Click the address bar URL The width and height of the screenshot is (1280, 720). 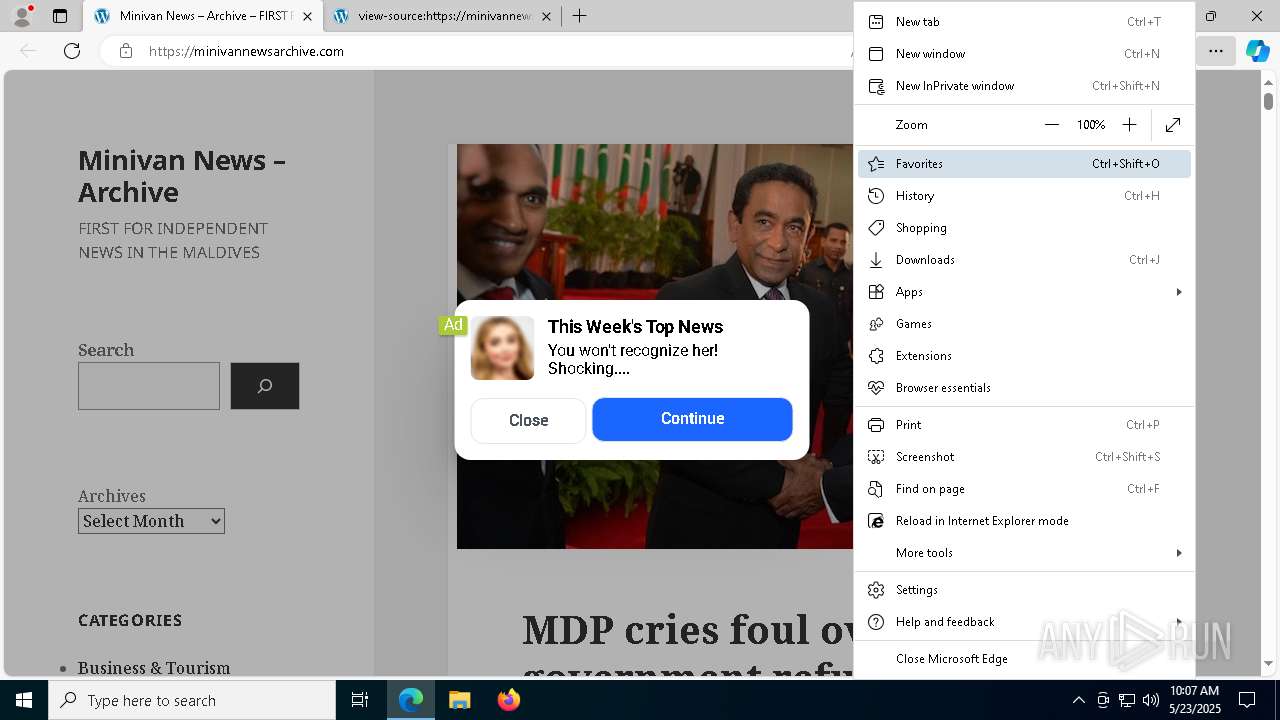pos(246,51)
